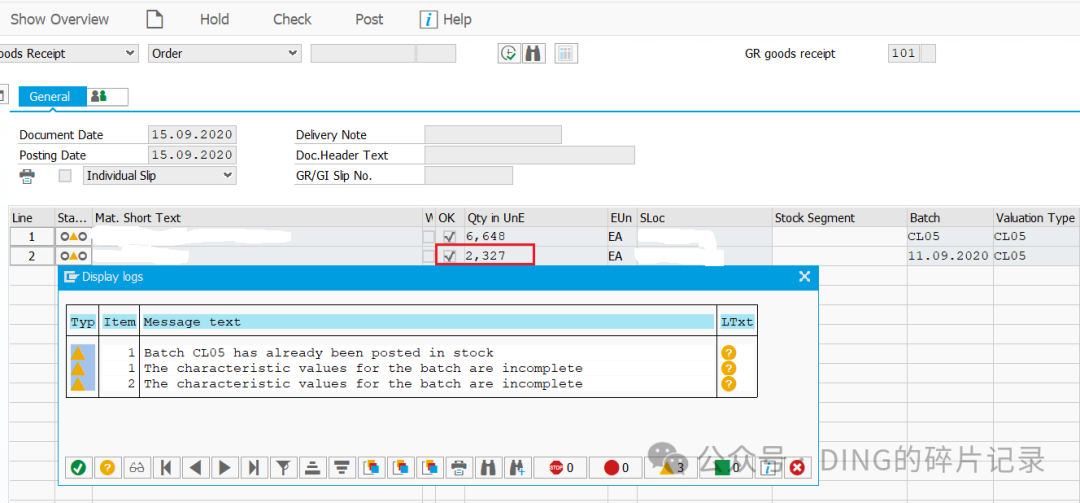Toggle the W checkbox on line 1
This screenshot has height=503, width=1080.
tap(428, 236)
